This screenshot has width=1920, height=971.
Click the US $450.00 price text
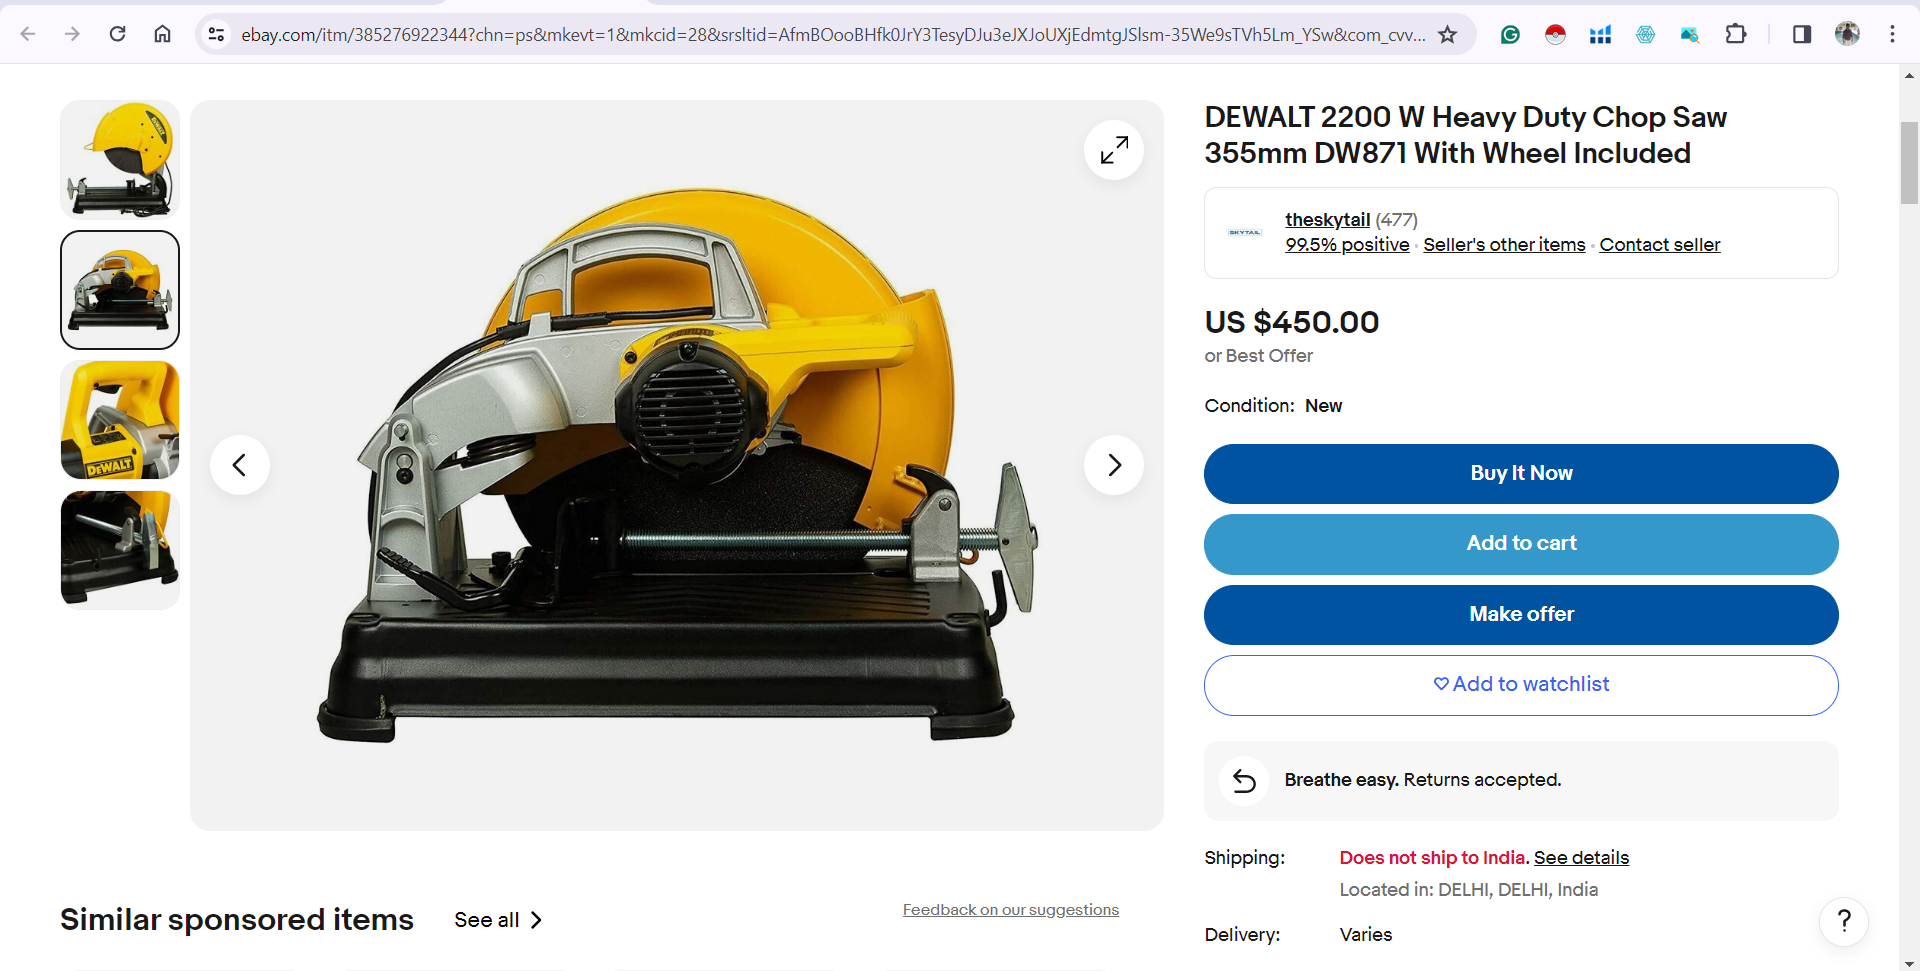coord(1292,322)
